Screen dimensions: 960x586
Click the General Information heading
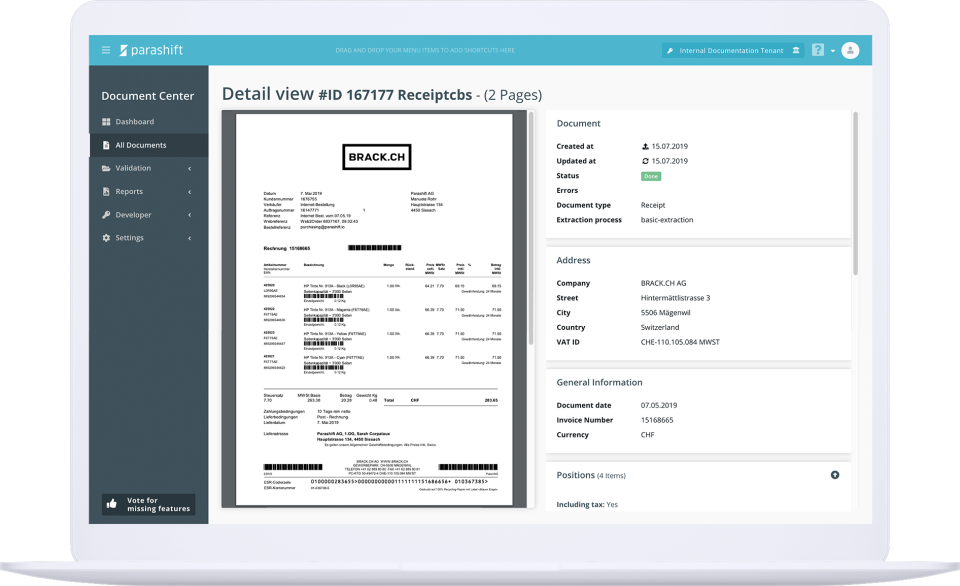(599, 382)
